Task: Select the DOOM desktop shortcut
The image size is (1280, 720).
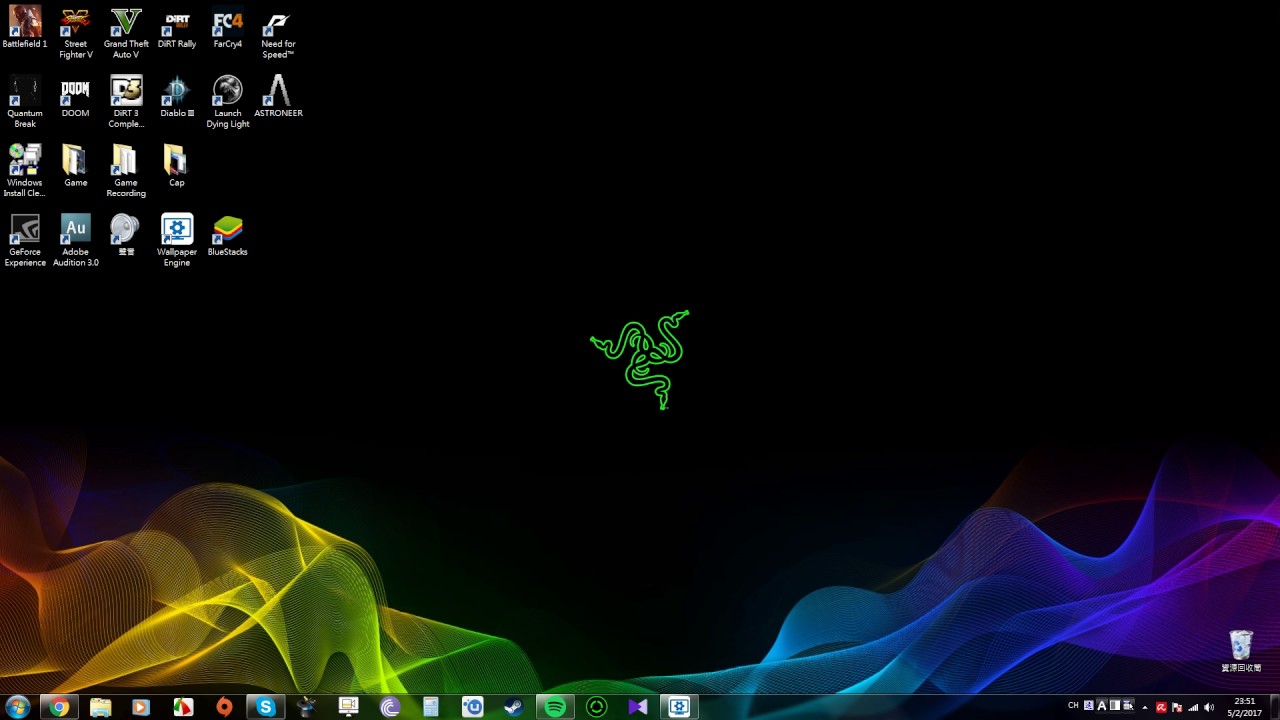Action: click(75, 97)
